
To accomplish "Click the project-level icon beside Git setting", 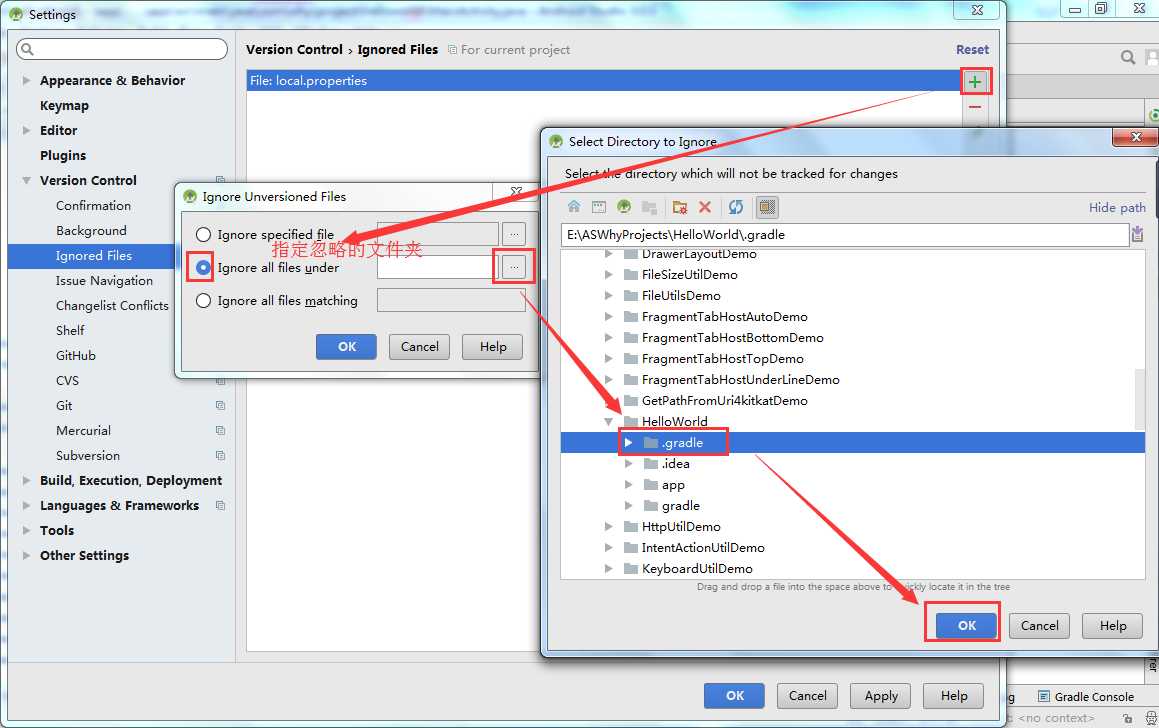I will point(220,405).
